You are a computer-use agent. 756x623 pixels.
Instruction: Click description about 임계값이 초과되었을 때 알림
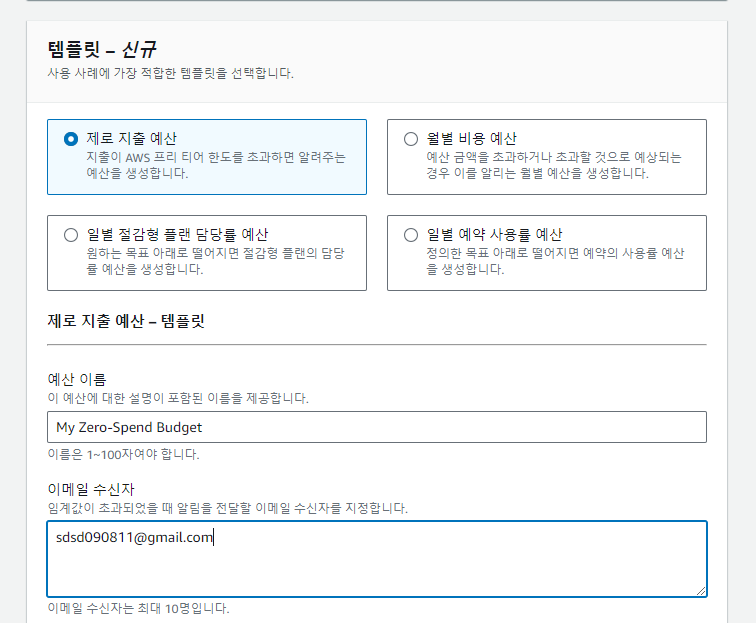coord(228,508)
